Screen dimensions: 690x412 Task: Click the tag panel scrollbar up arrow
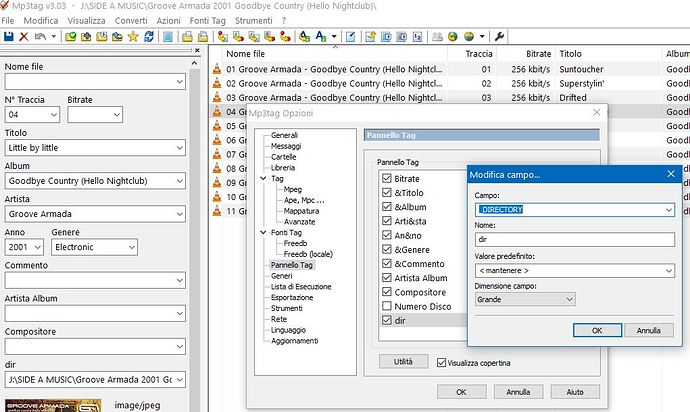click(x=194, y=64)
